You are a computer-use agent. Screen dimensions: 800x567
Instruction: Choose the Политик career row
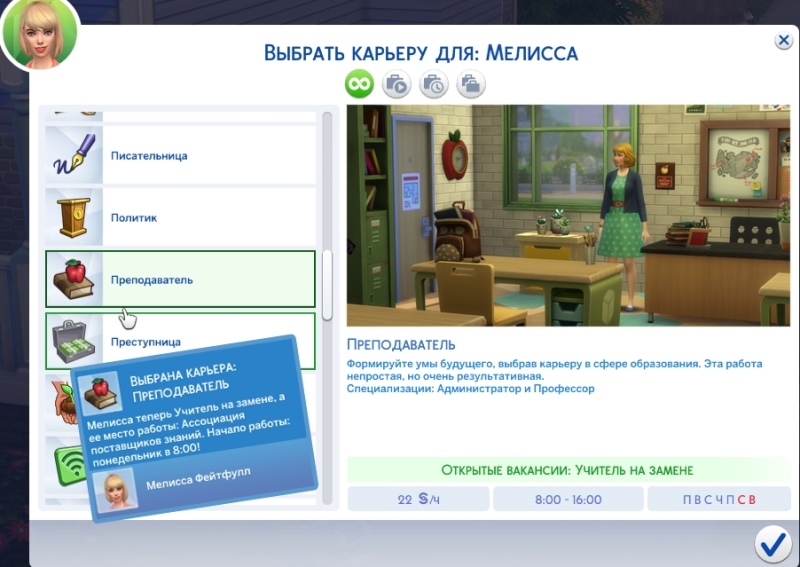[x=181, y=217]
